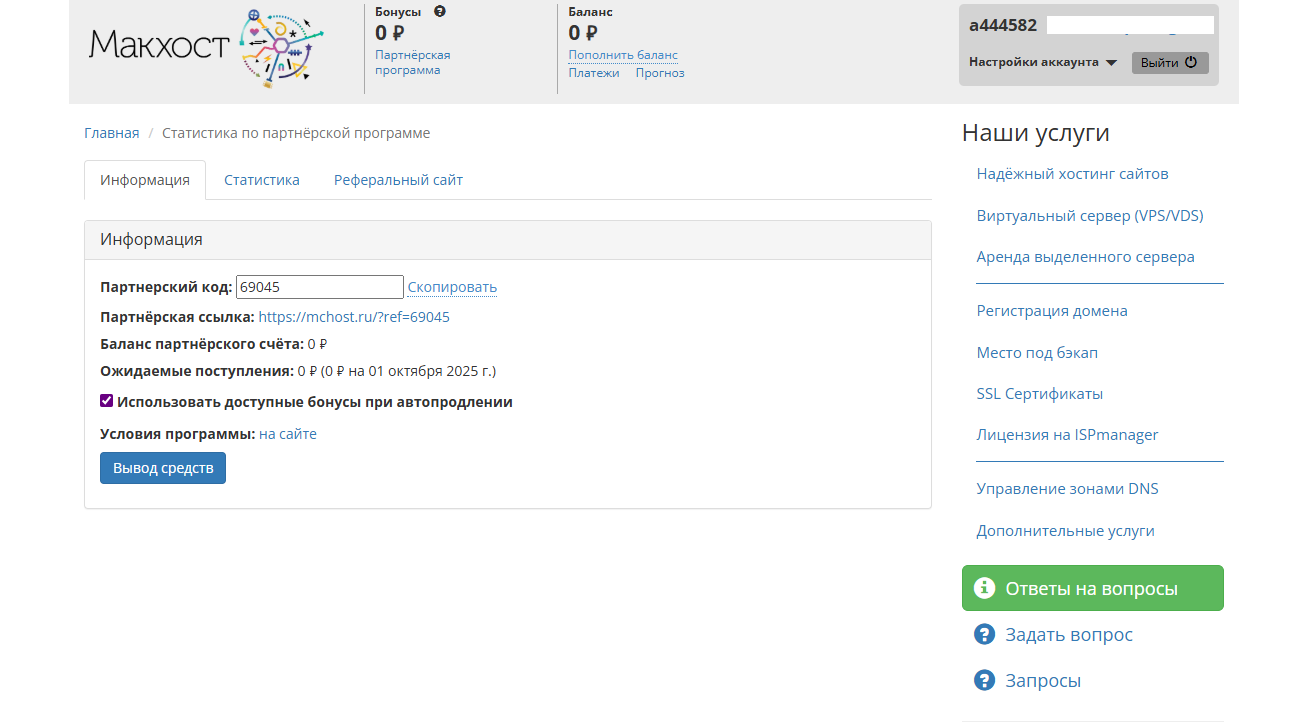The width and height of the screenshot is (1298, 724).
Task: Select the Информация tab
Action: tap(145, 180)
